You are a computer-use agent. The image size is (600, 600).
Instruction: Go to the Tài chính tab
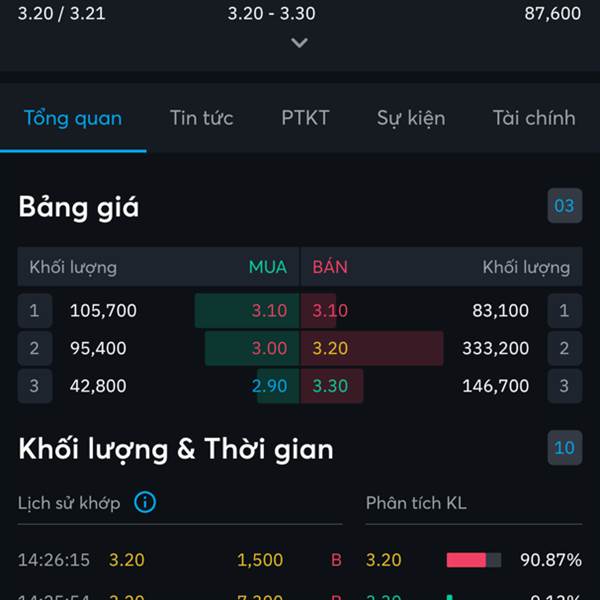tap(534, 118)
